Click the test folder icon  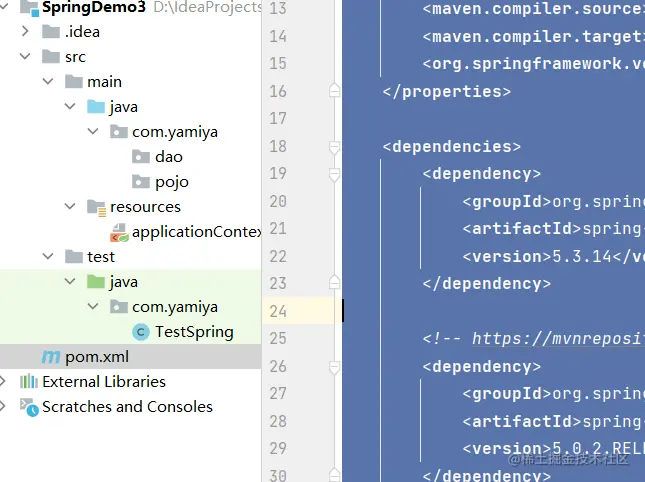click(x=74, y=257)
